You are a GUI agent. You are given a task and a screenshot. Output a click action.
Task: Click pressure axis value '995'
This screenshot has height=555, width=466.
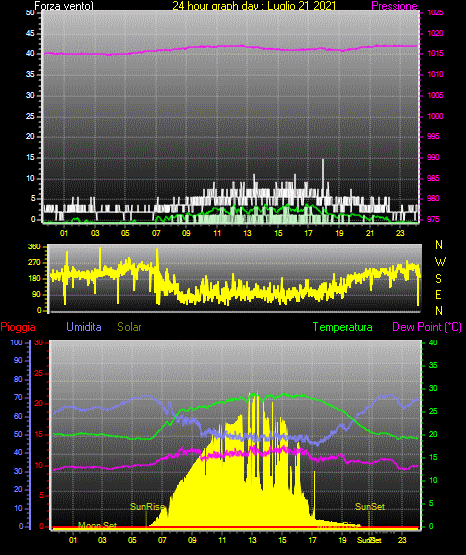[433, 136]
